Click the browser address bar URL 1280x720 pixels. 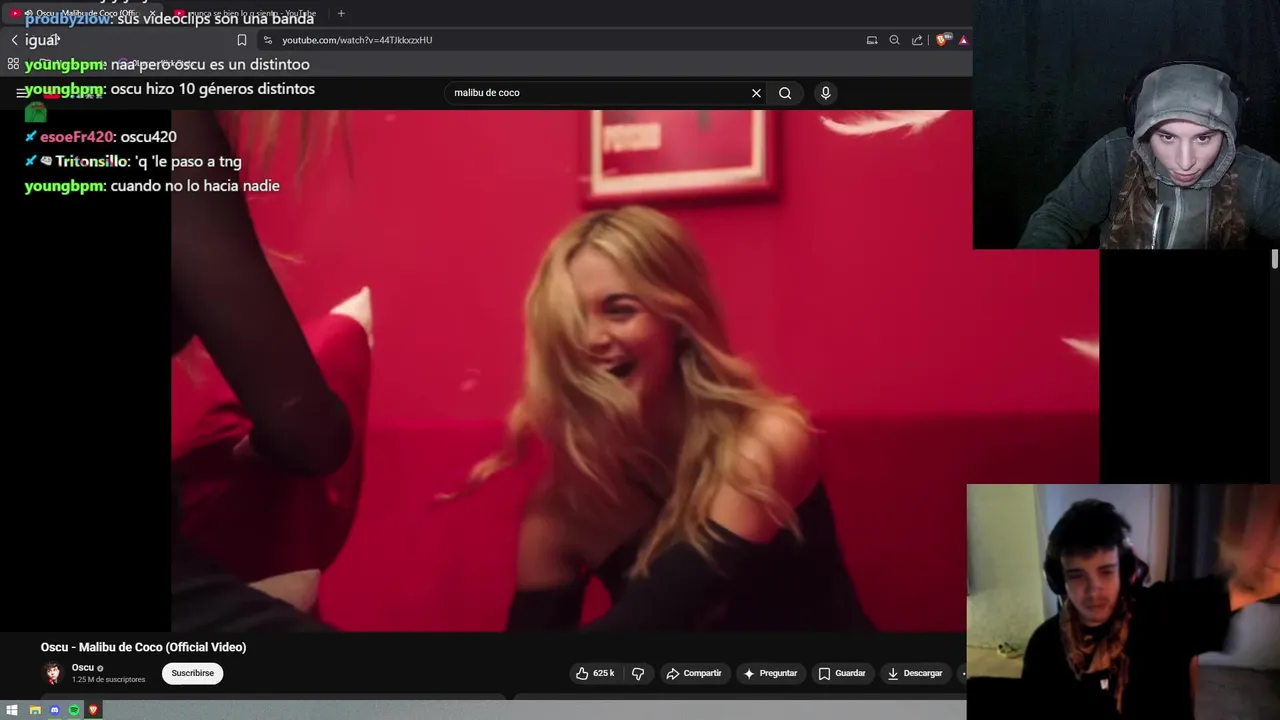357,40
